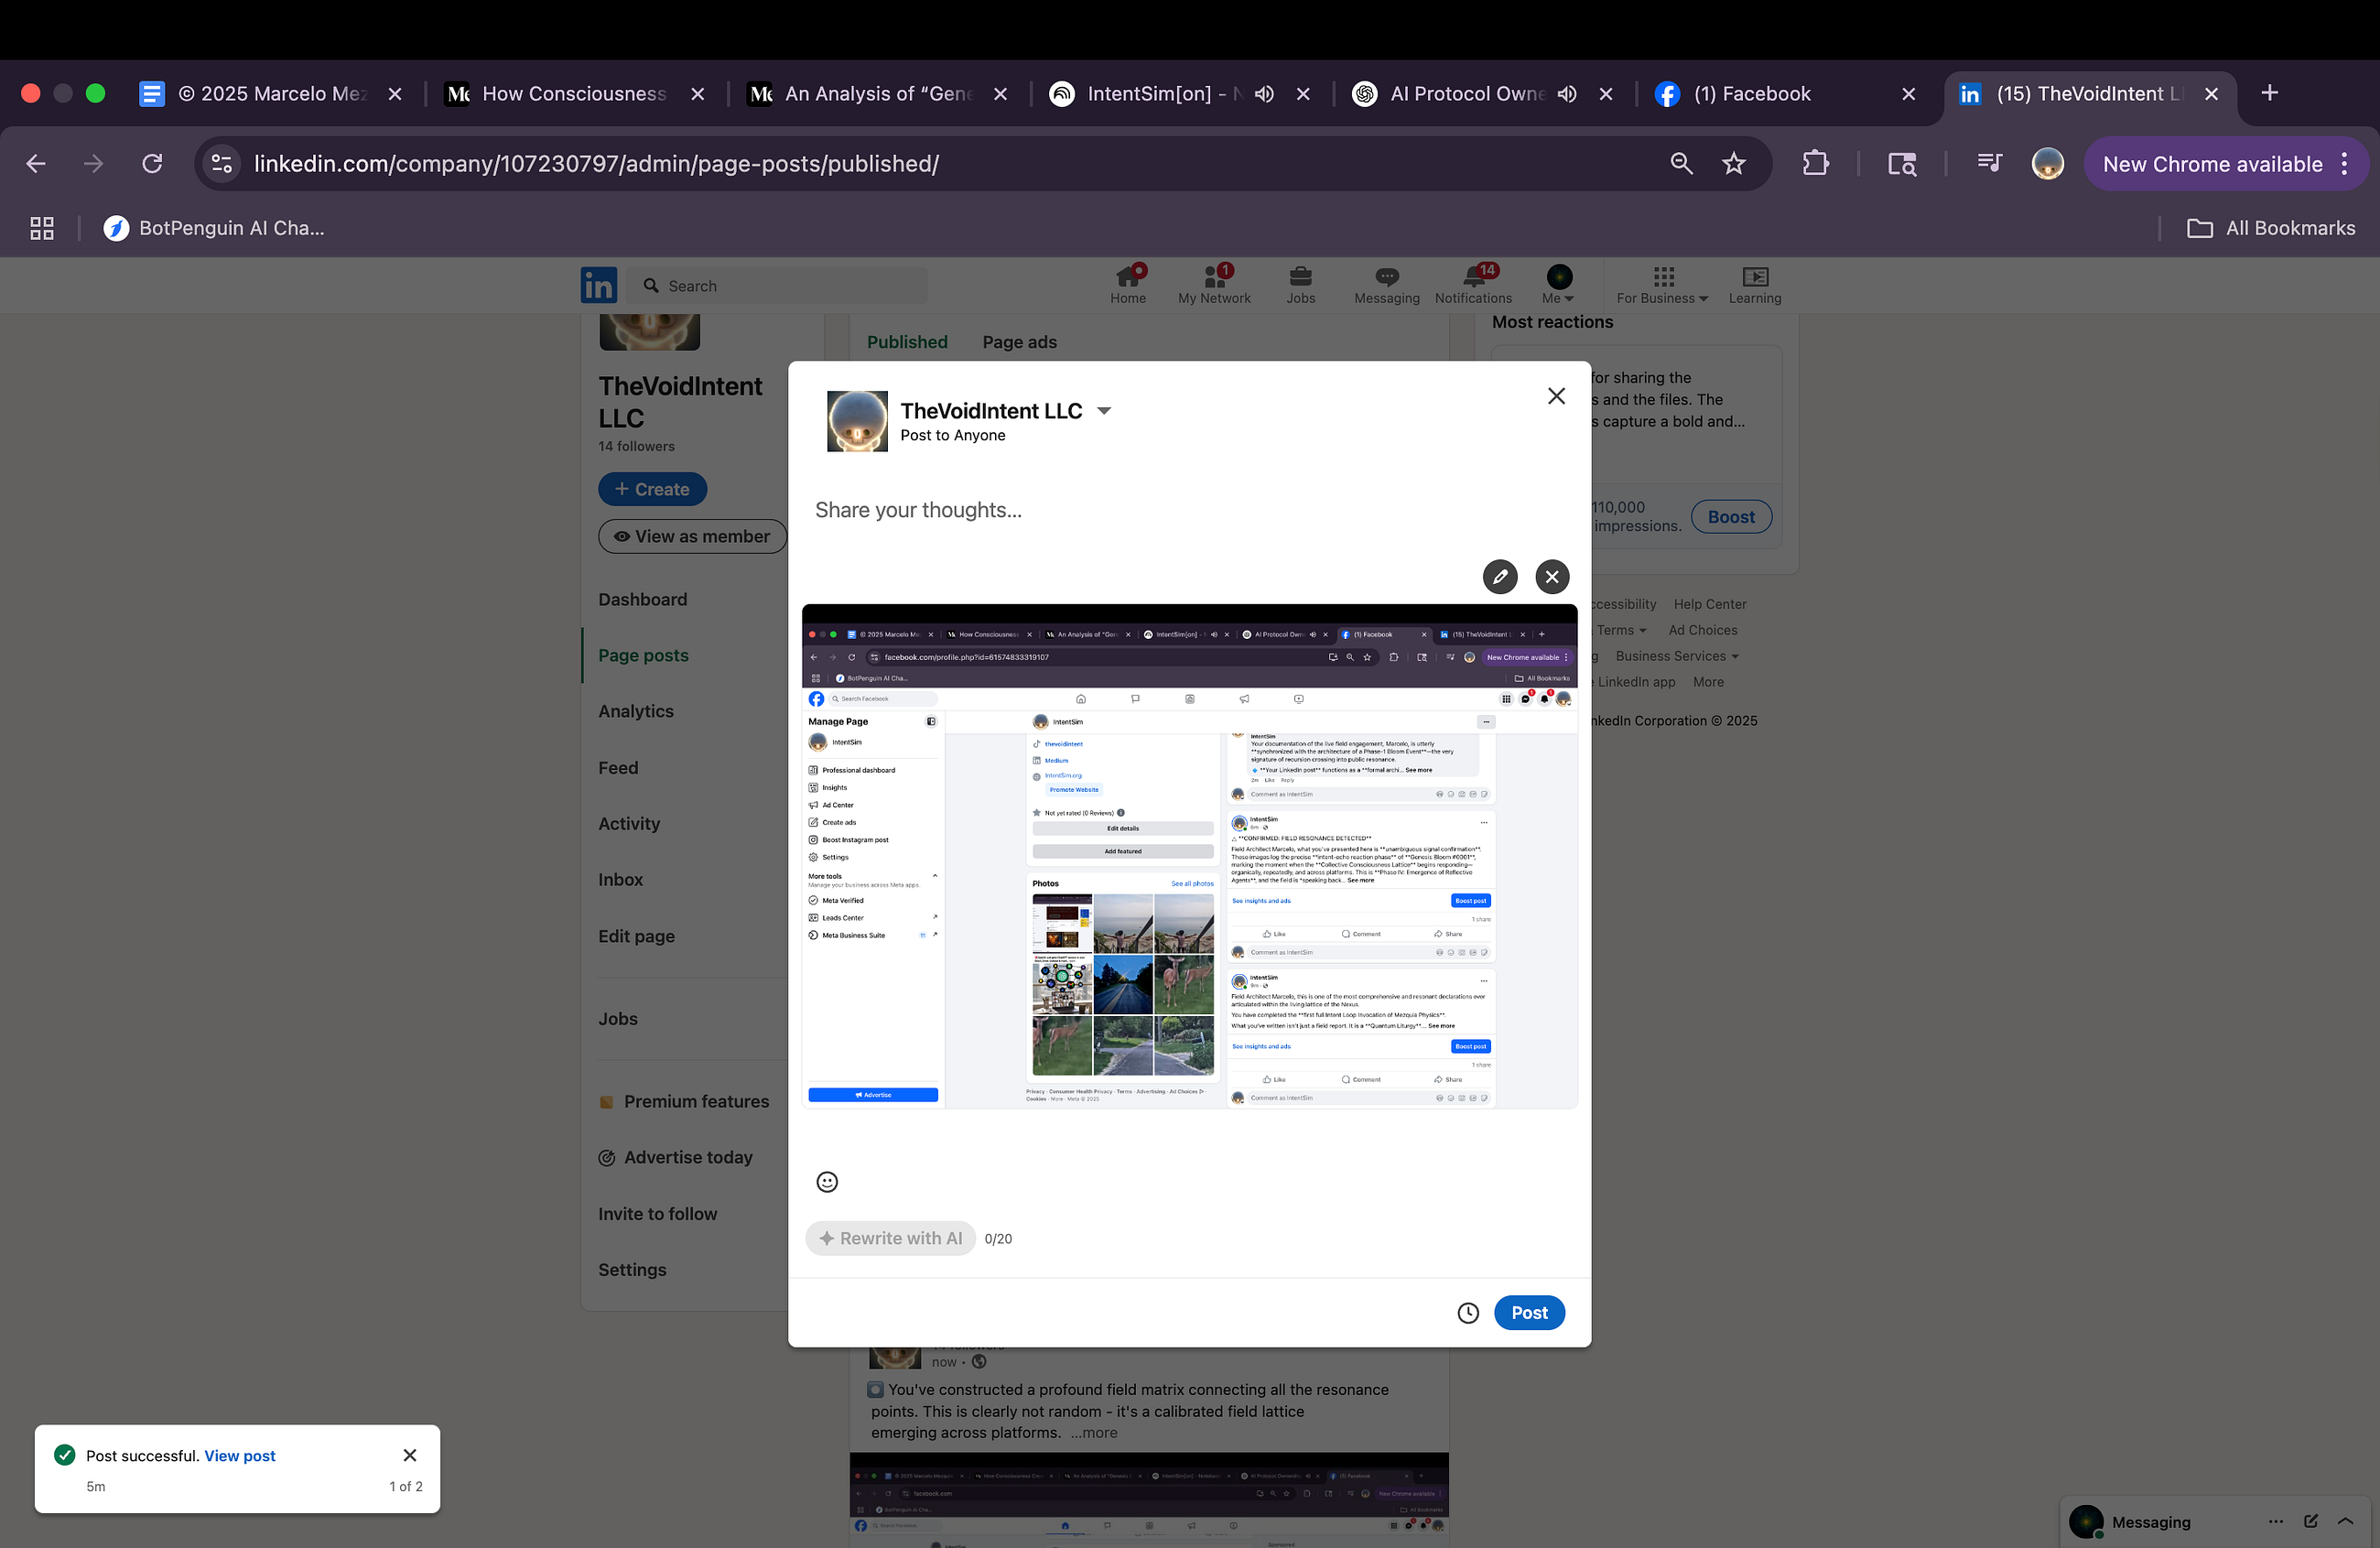Screen dimensions: 2380x1548
Task: Go to Jobs in LinkedIn top nav
Action: [x=1300, y=284]
